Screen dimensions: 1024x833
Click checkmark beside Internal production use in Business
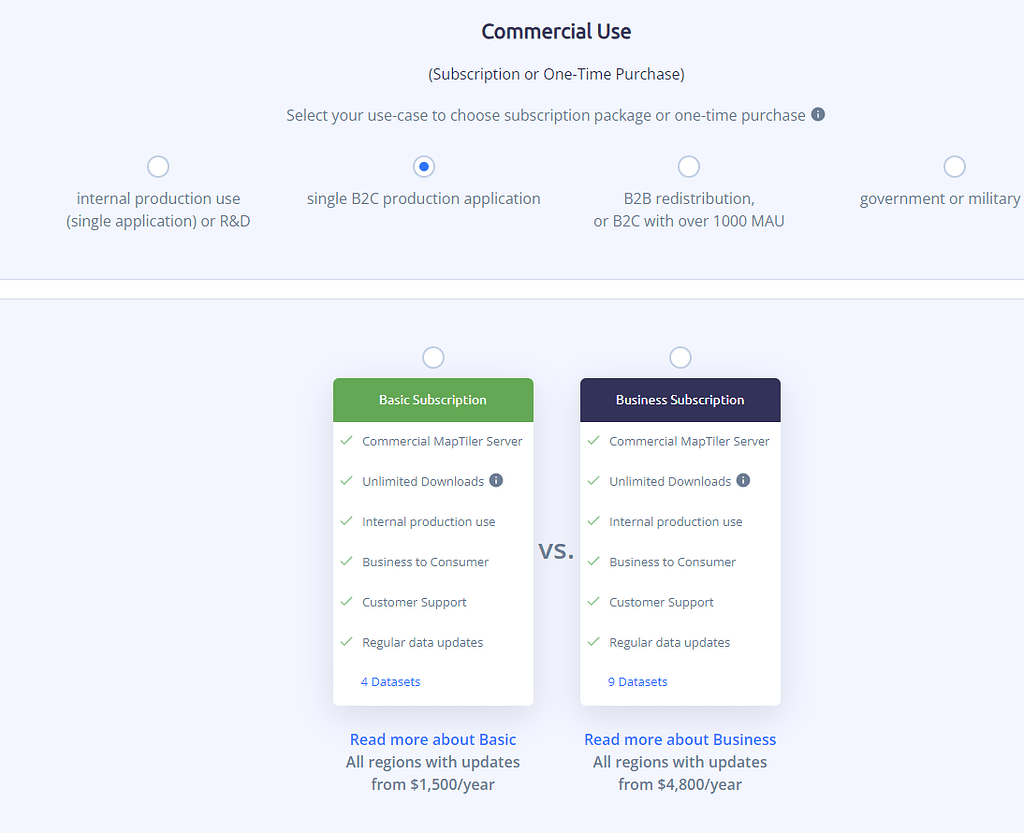(593, 521)
